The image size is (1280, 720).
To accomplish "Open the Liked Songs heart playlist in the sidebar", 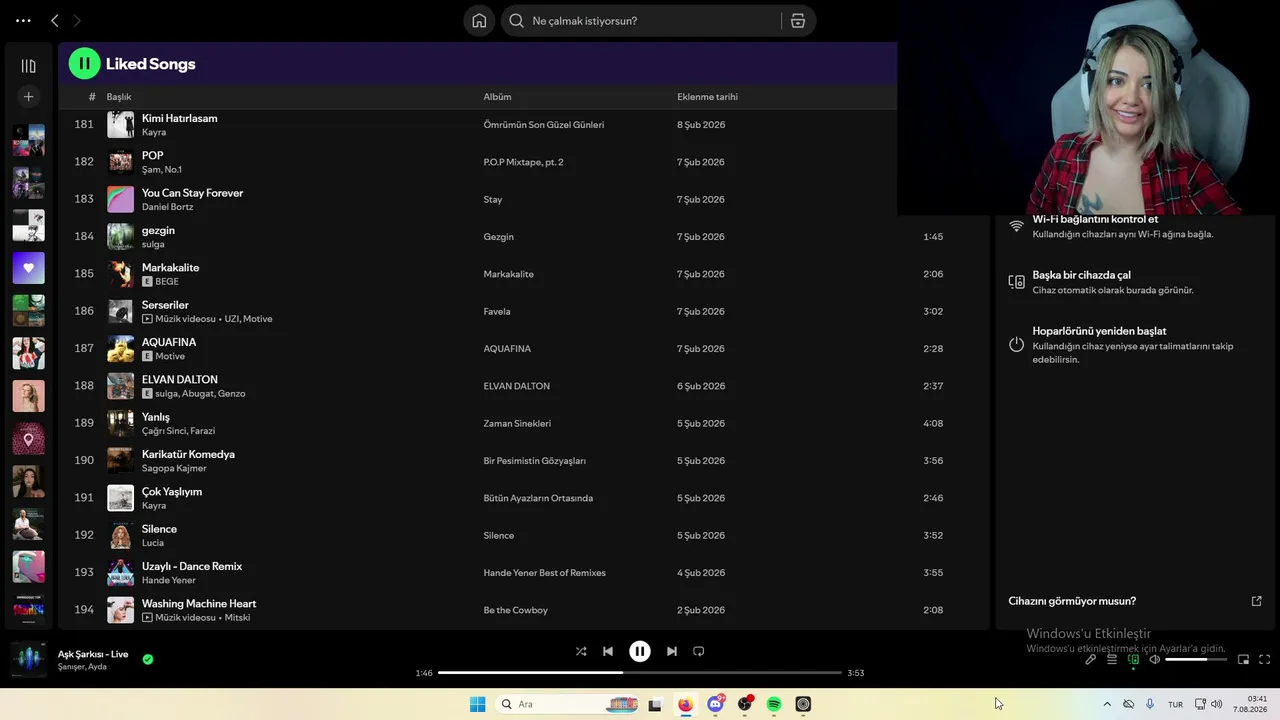I will click(x=28, y=268).
